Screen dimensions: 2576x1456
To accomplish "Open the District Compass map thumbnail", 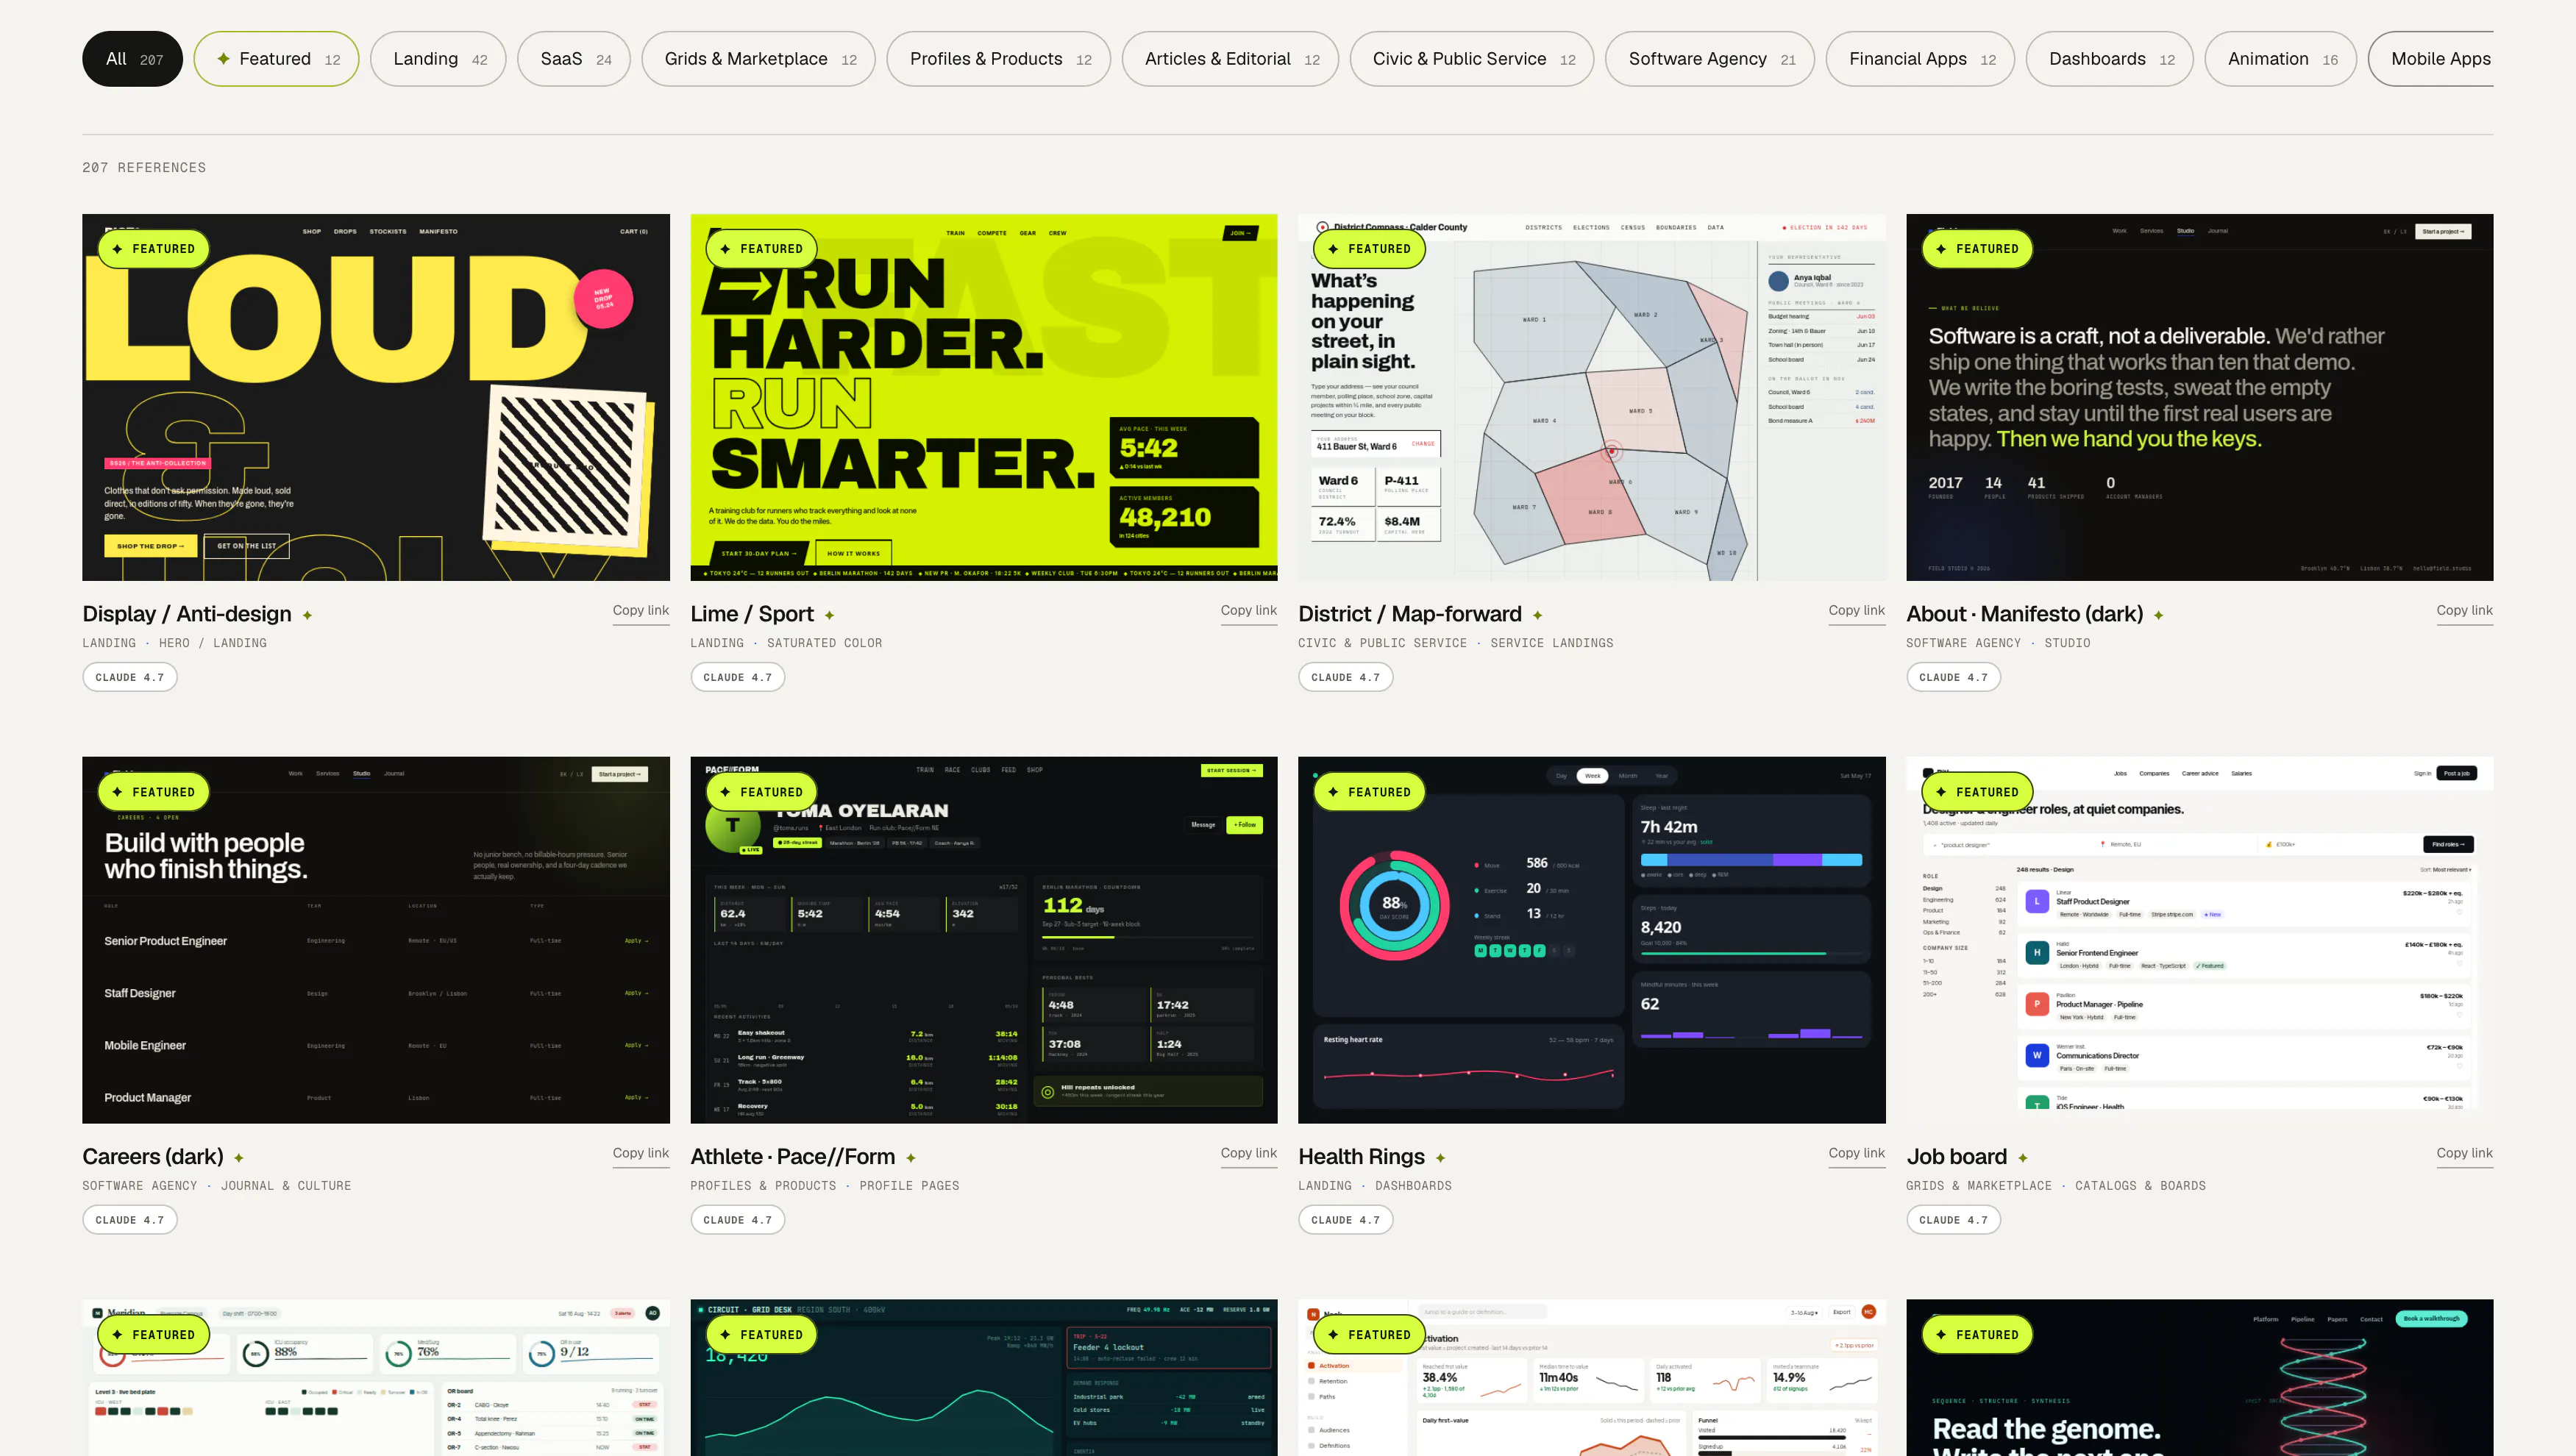I will point(1592,397).
